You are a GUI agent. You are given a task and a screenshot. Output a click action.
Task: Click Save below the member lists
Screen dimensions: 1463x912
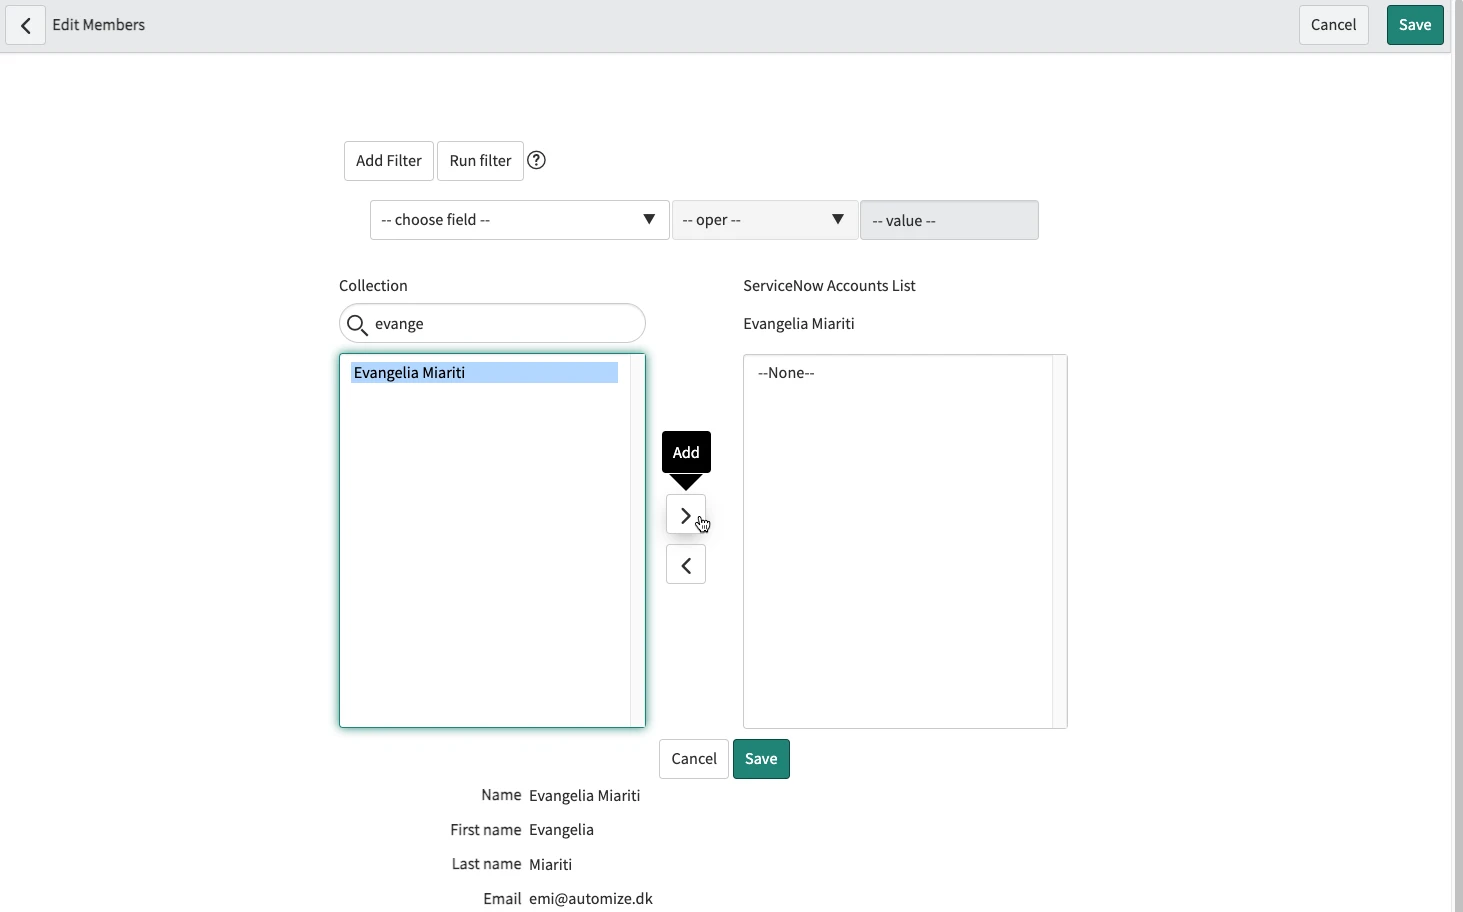[761, 758]
